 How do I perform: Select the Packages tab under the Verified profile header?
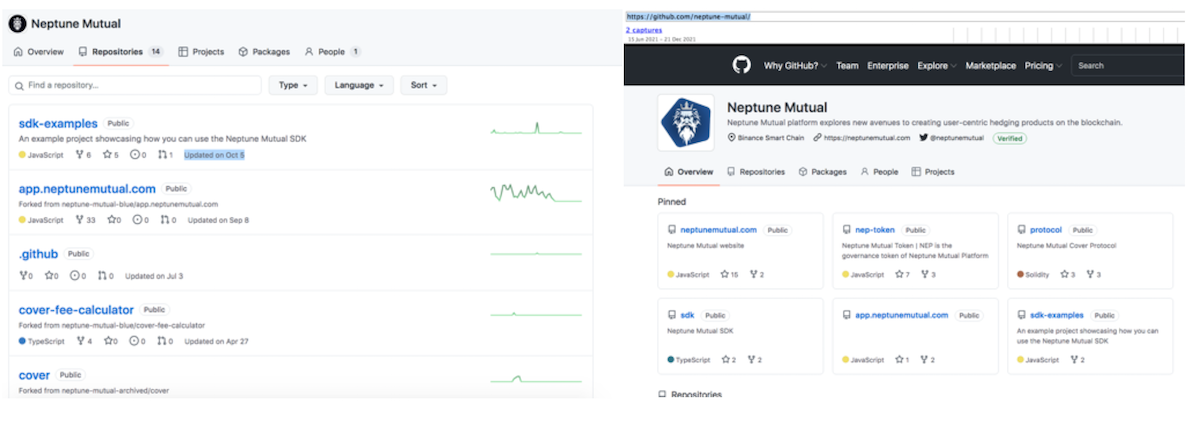[823, 172]
